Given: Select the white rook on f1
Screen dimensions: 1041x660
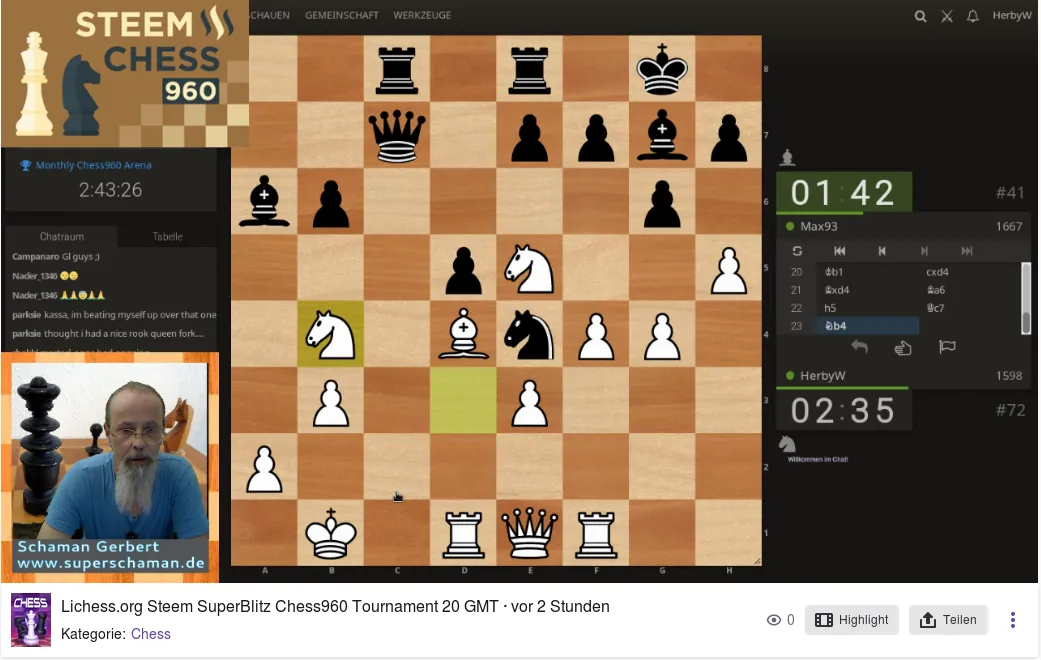Looking at the screenshot, I should click(x=596, y=533).
